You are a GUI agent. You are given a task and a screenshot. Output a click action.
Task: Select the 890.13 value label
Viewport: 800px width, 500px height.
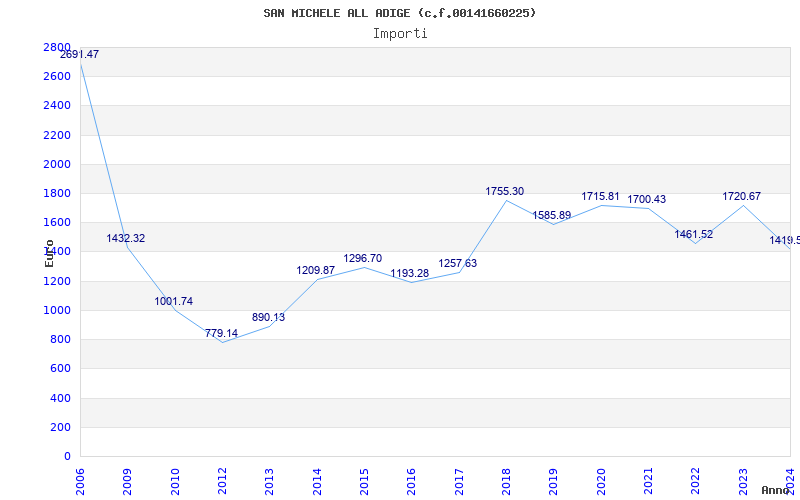[268, 317]
